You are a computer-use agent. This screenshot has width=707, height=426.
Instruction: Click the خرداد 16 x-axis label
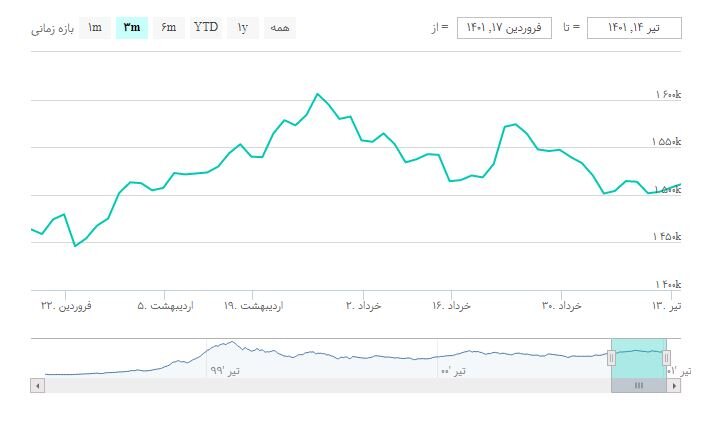tap(451, 305)
